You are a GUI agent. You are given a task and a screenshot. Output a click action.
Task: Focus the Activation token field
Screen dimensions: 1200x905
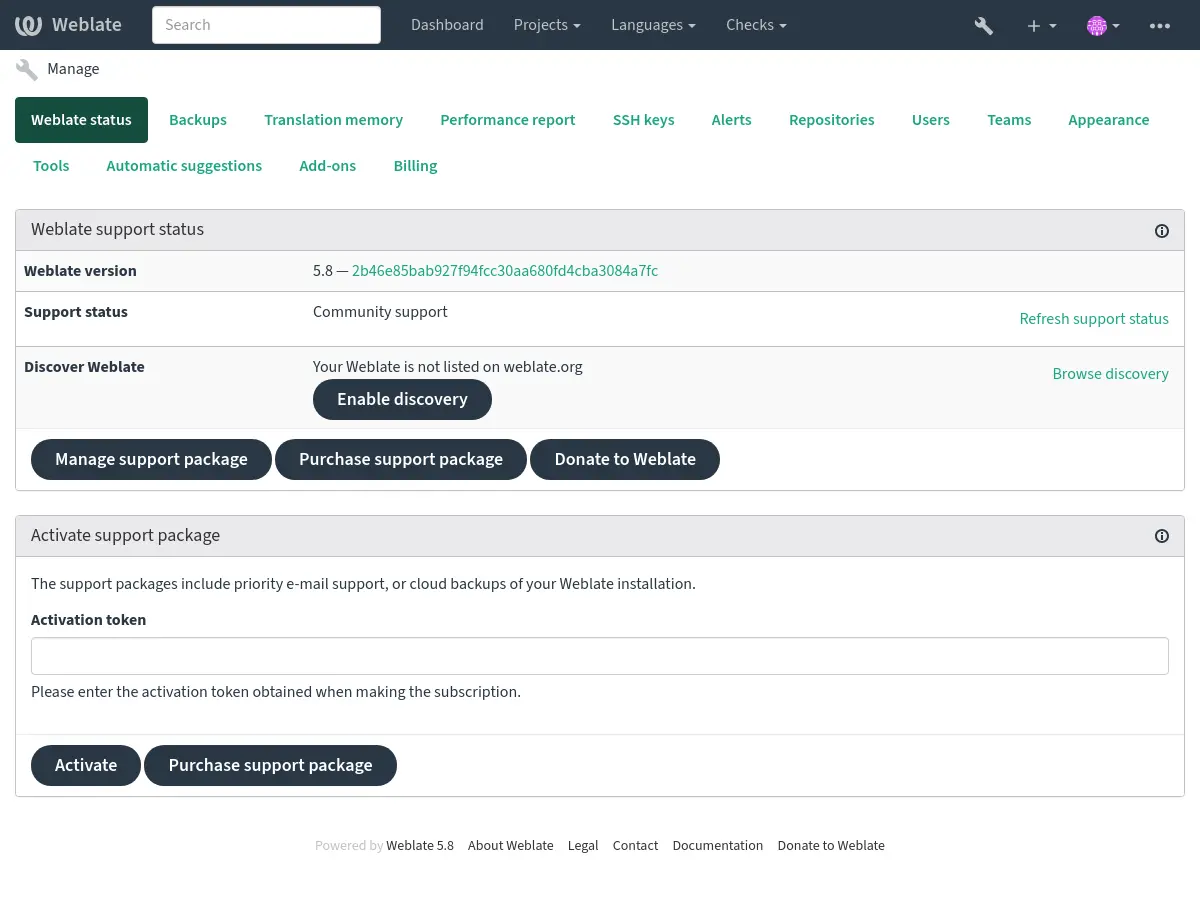pyautogui.click(x=600, y=656)
